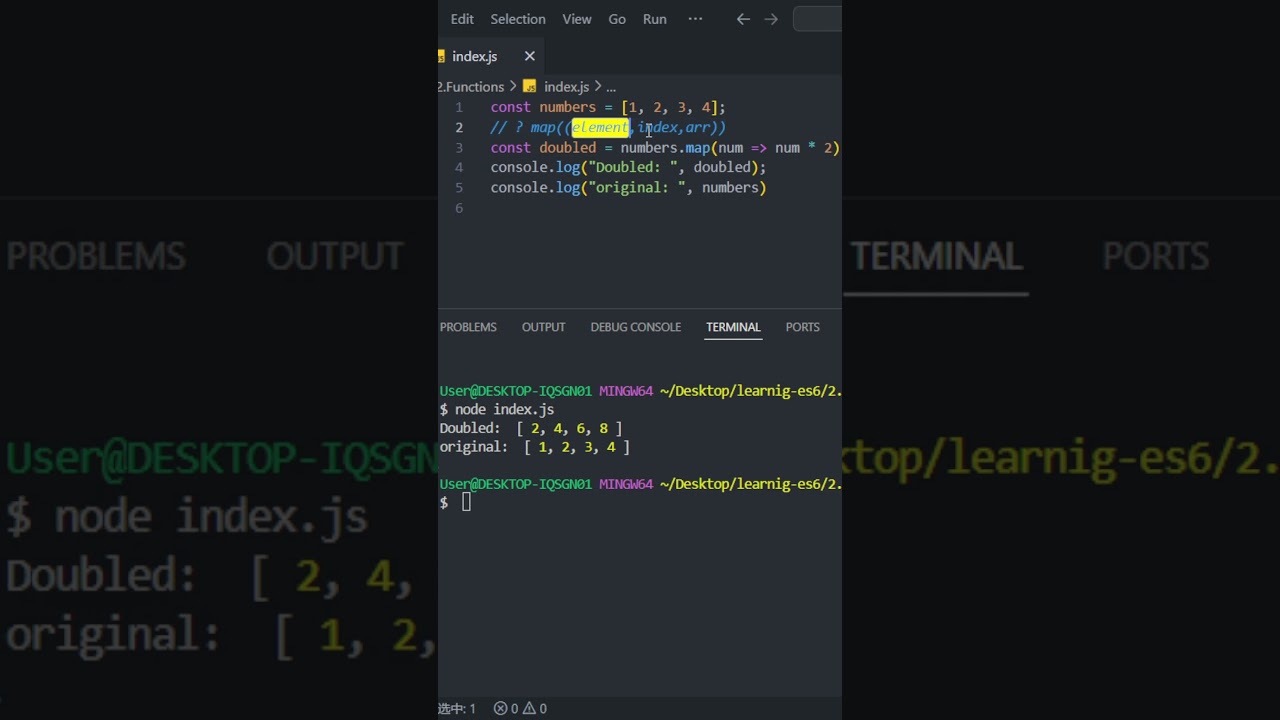
Task: Close the index.js editor tab
Action: coord(530,56)
